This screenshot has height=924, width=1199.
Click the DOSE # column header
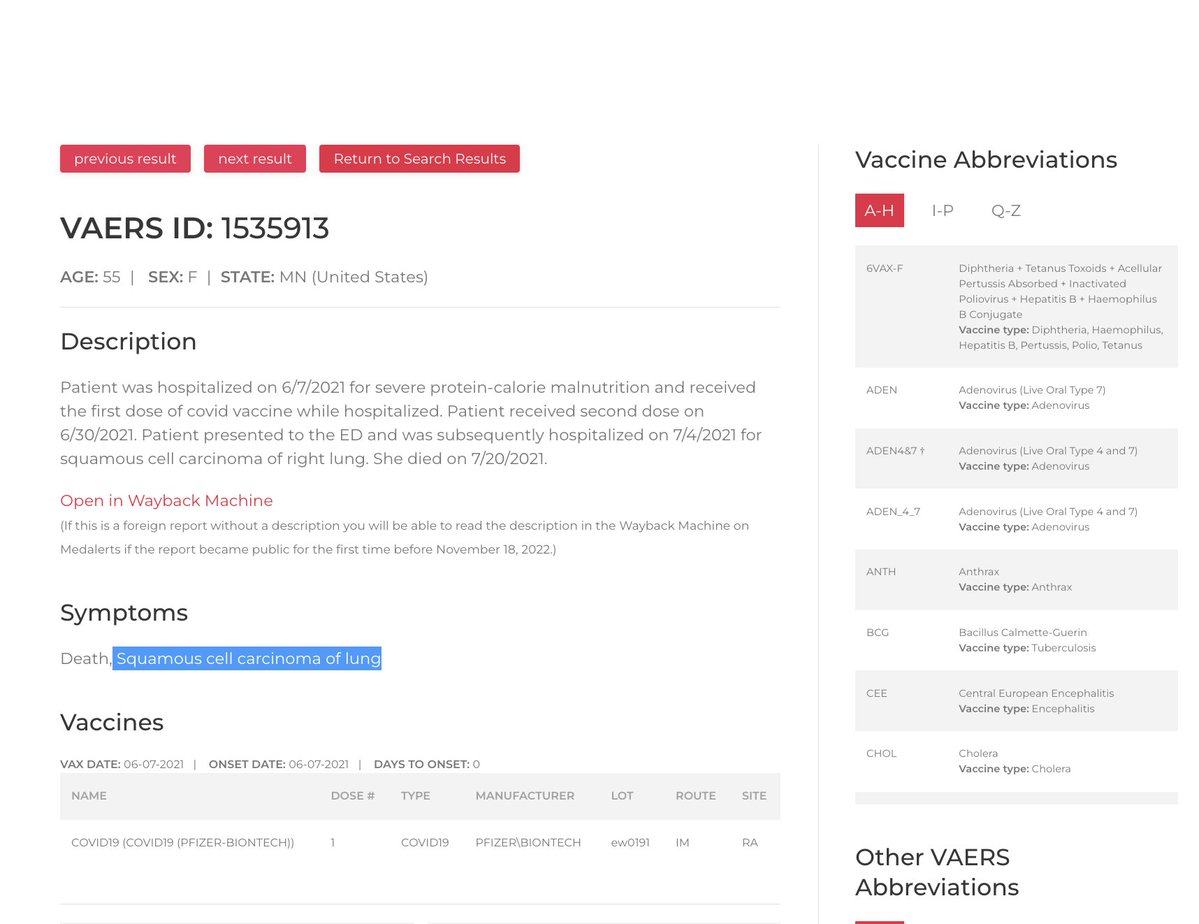point(352,796)
